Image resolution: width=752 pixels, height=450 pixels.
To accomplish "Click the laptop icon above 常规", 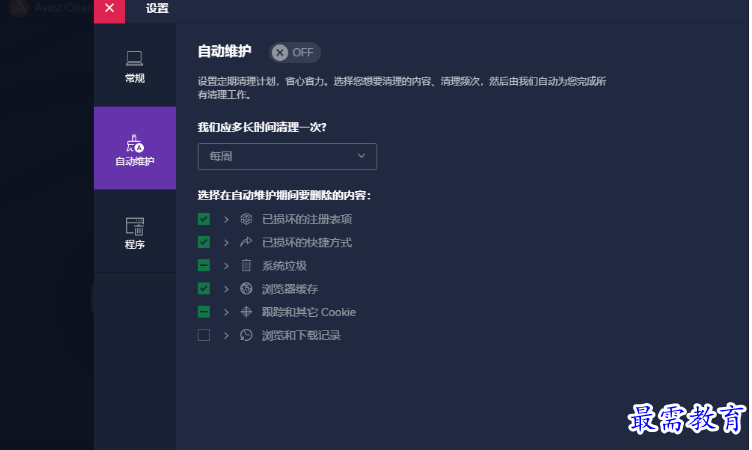I will tap(134, 59).
